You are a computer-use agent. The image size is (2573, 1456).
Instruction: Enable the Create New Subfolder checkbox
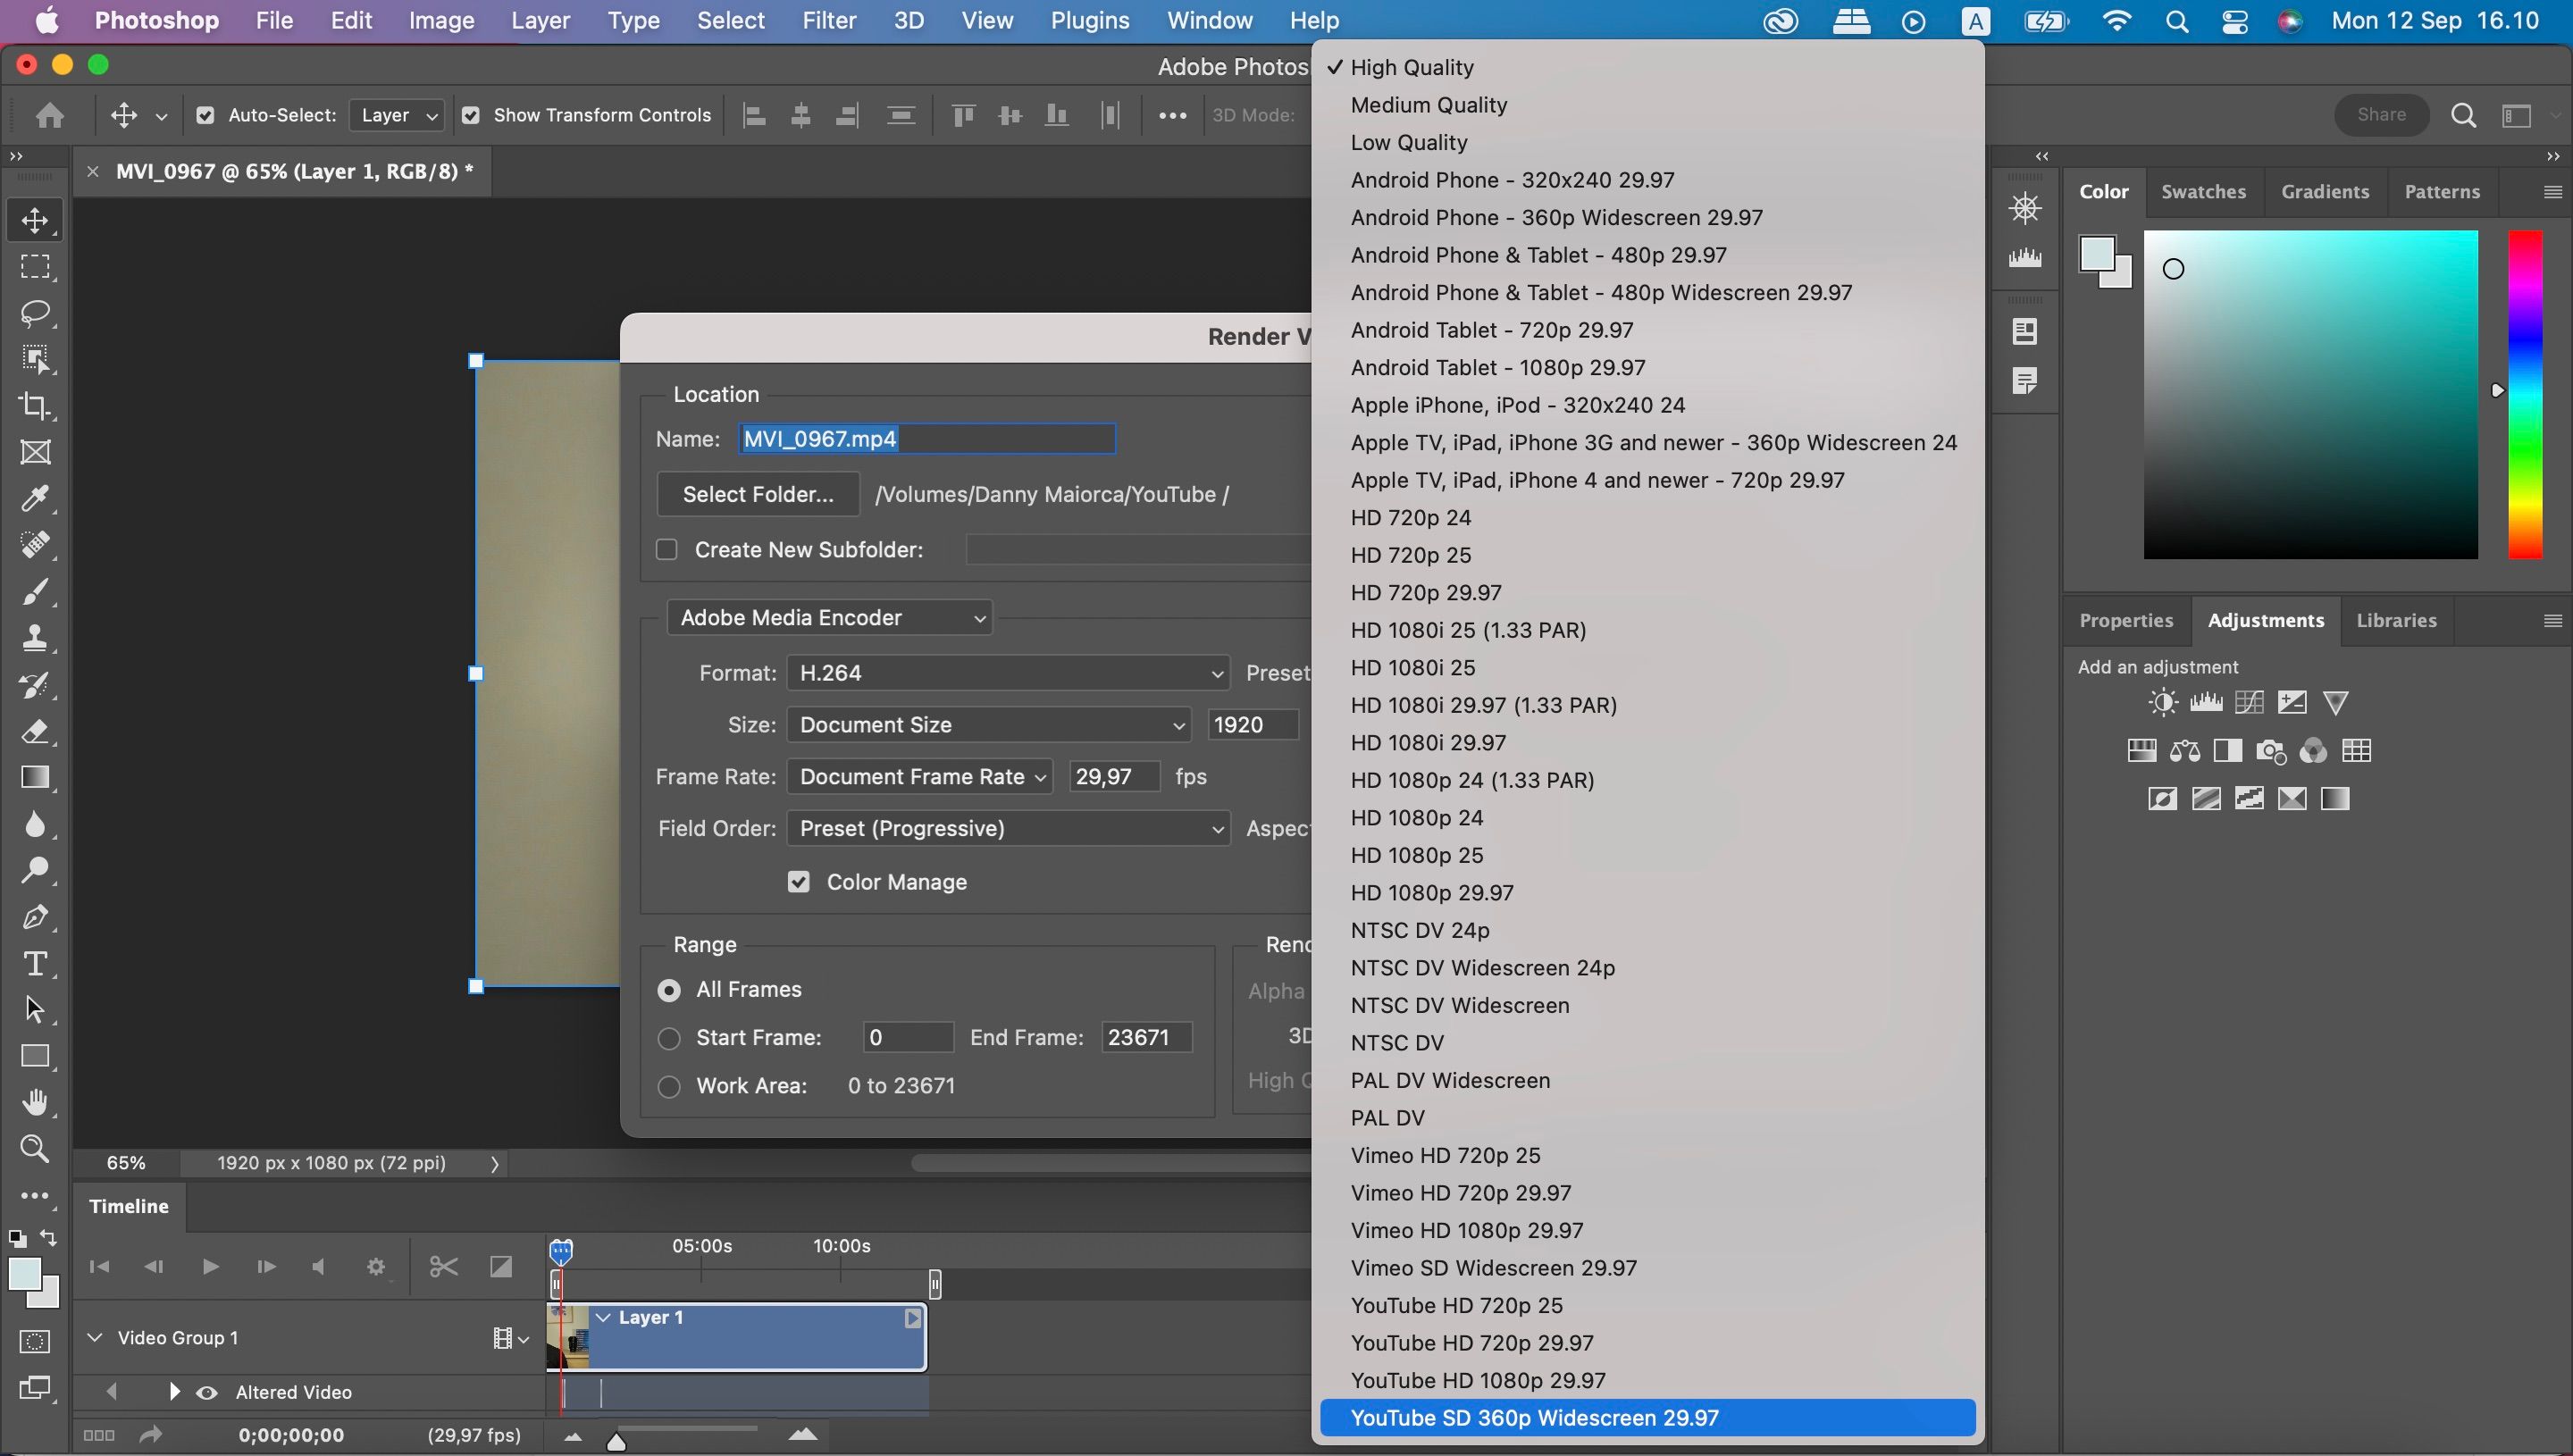tap(667, 550)
